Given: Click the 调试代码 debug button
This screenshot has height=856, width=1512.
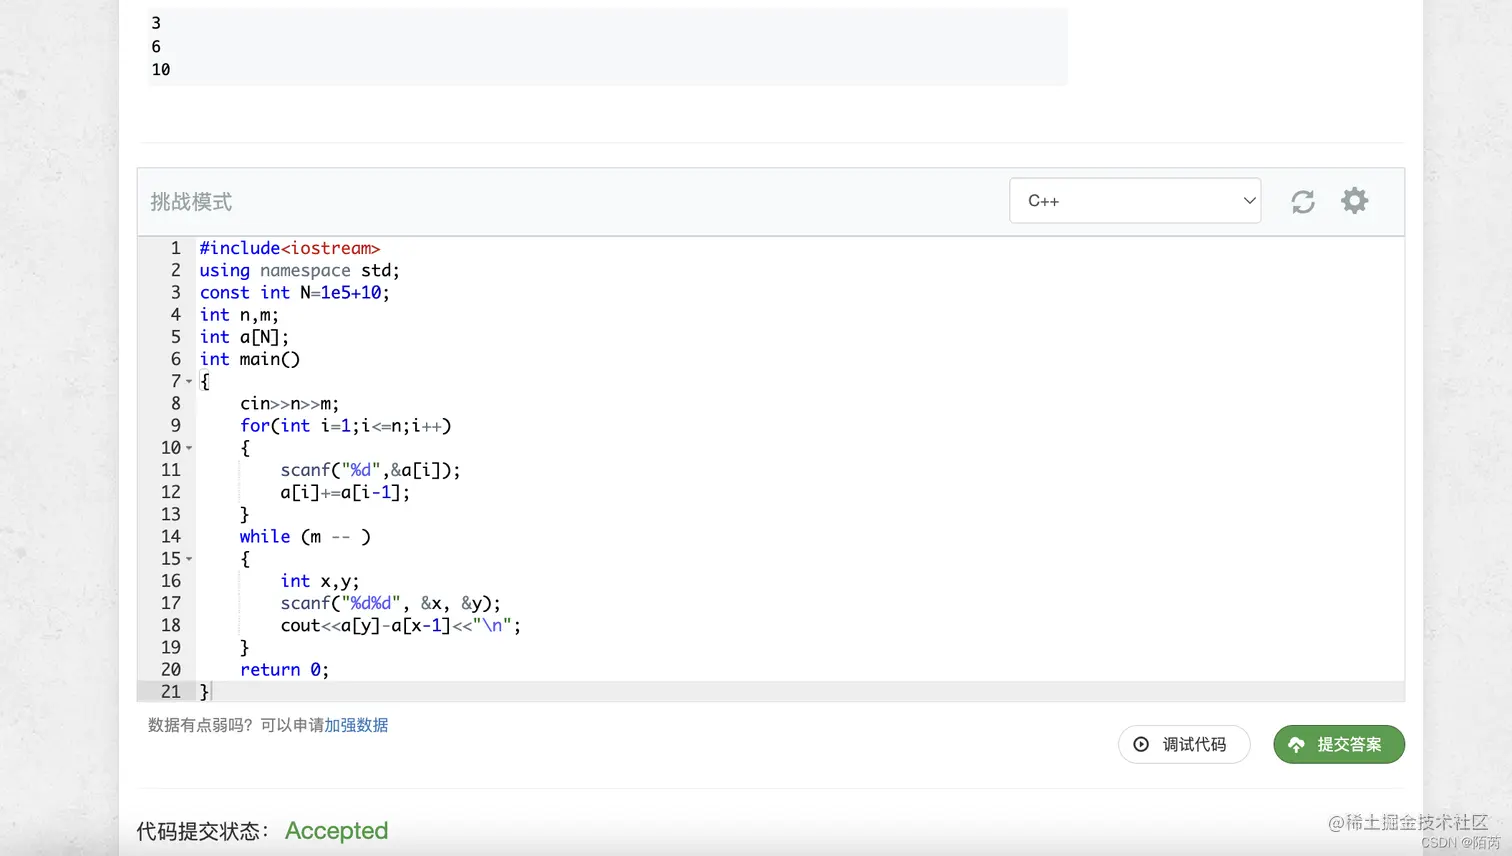Looking at the screenshot, I should tap(1184, 744).
